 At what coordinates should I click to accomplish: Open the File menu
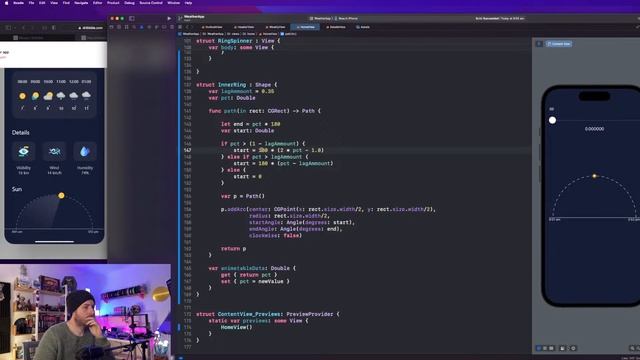(x=31, y=3)
